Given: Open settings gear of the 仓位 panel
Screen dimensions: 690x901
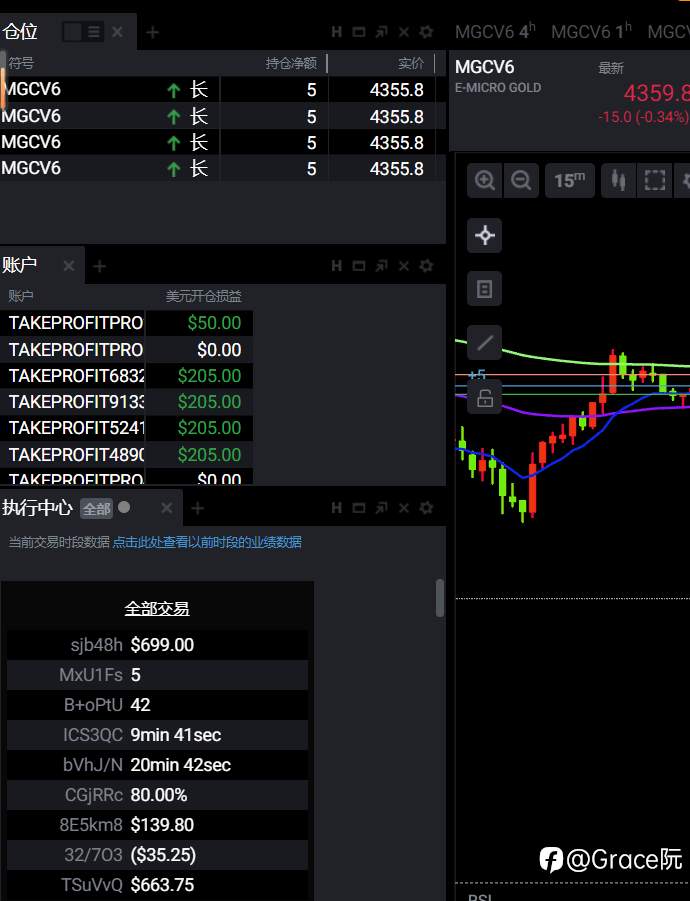Looking at the screenshot, I should (426, 32).
